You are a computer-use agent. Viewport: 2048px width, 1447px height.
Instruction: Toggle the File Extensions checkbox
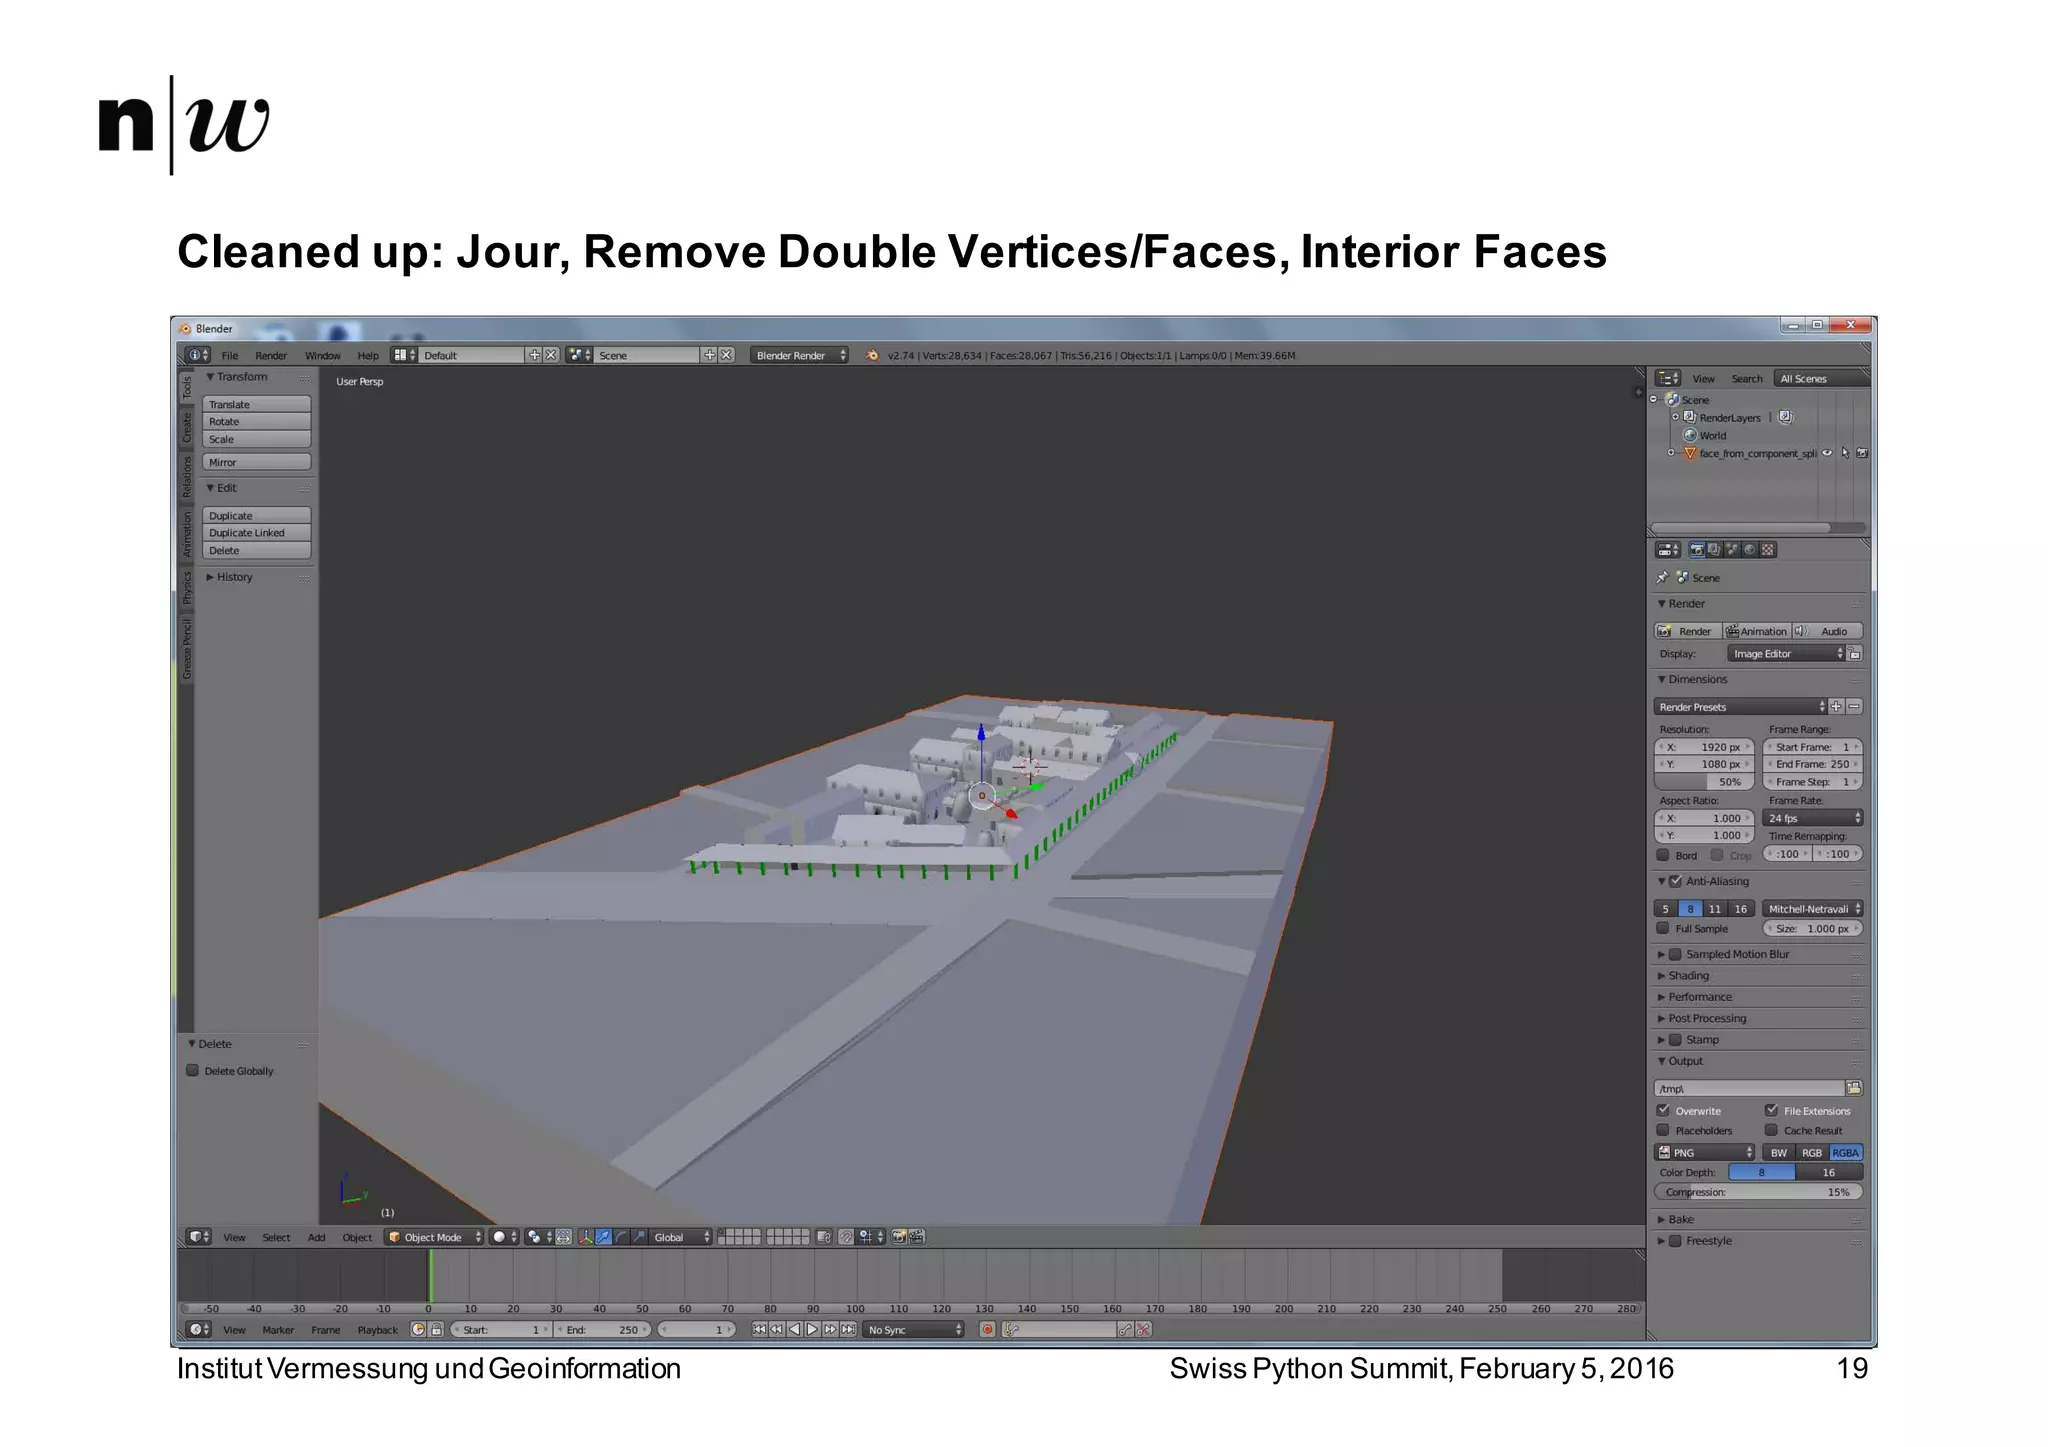pos(1771,1110)
